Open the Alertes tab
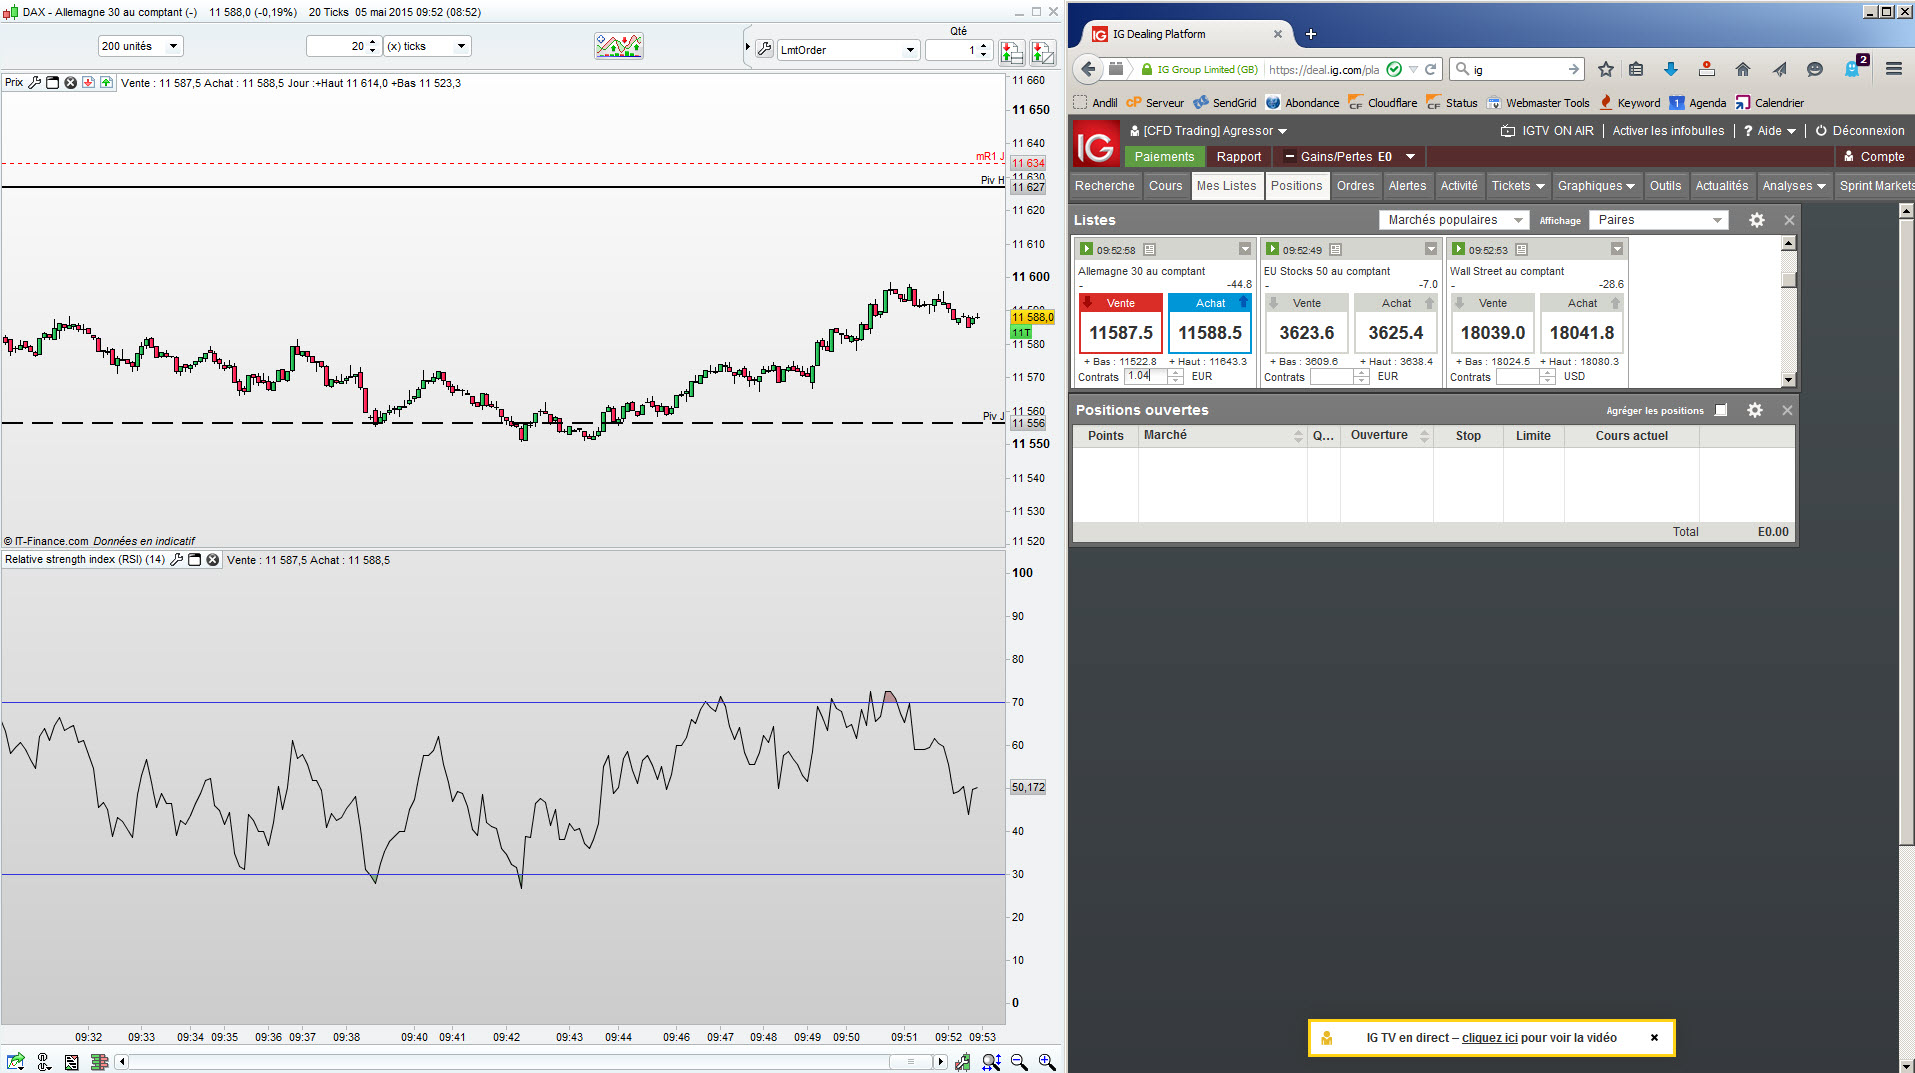This screenshot has height=1073, width=1915. (x=1407, y=186)
